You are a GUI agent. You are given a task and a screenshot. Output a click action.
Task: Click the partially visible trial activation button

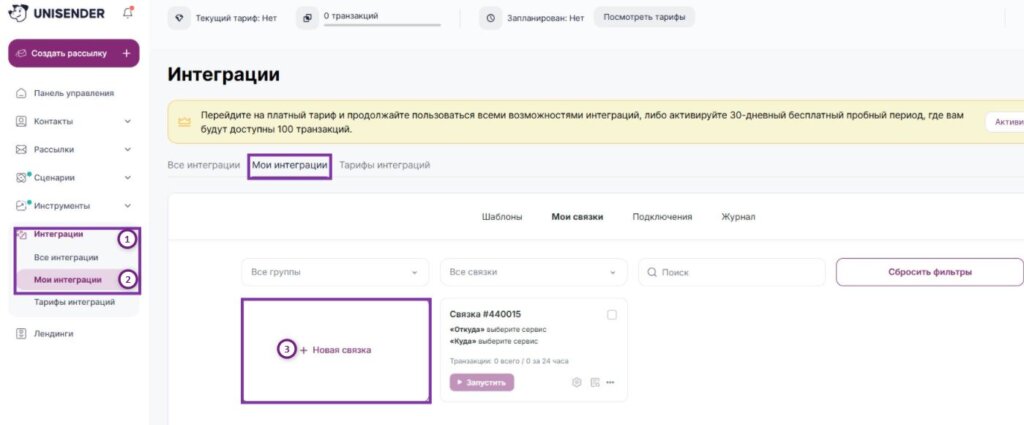click(1004, 122)
